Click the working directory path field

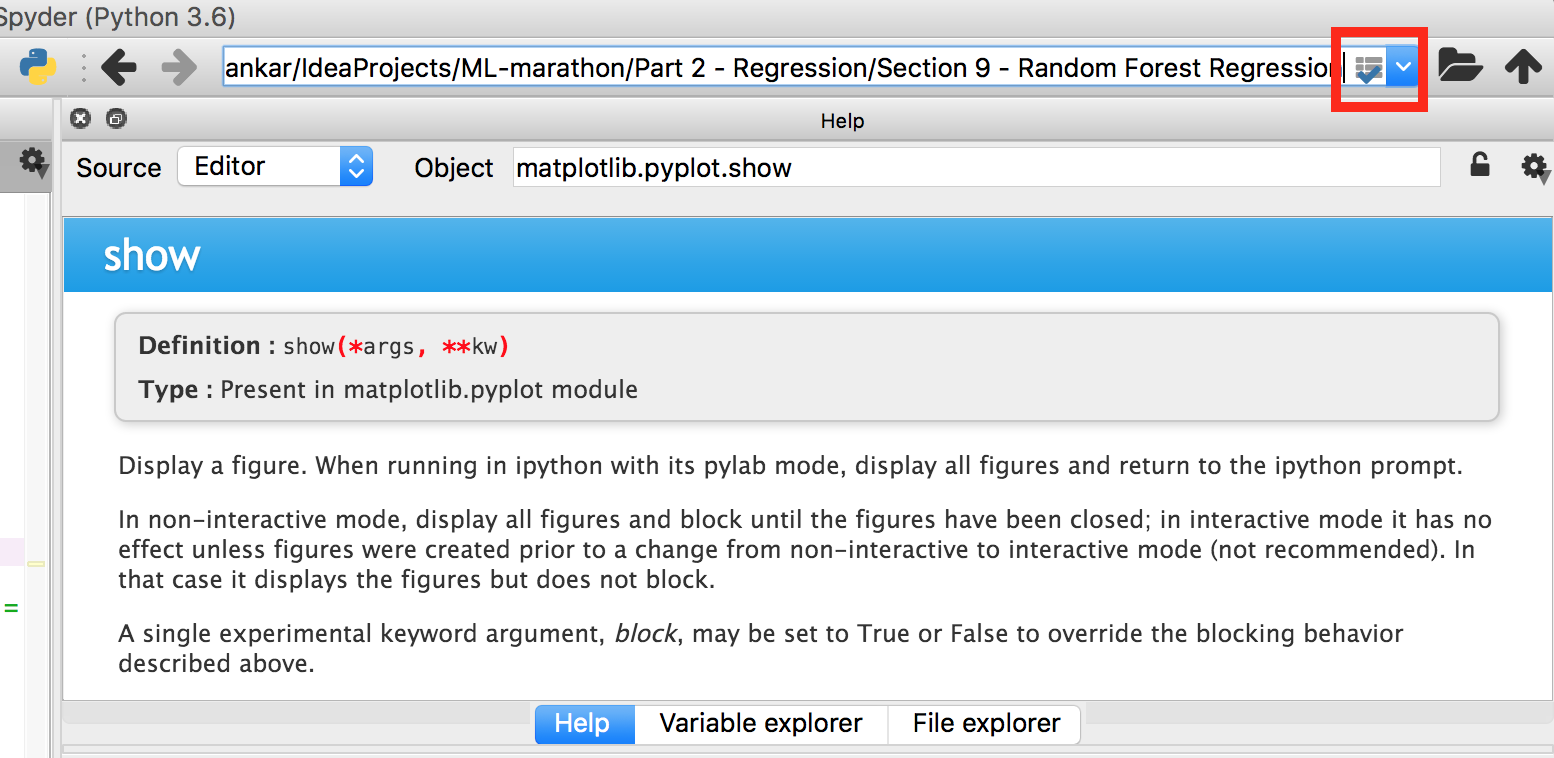(x=780, y=67)
